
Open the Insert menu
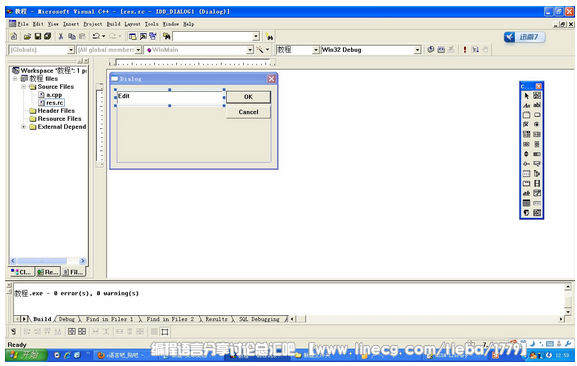tap(71, 24)
